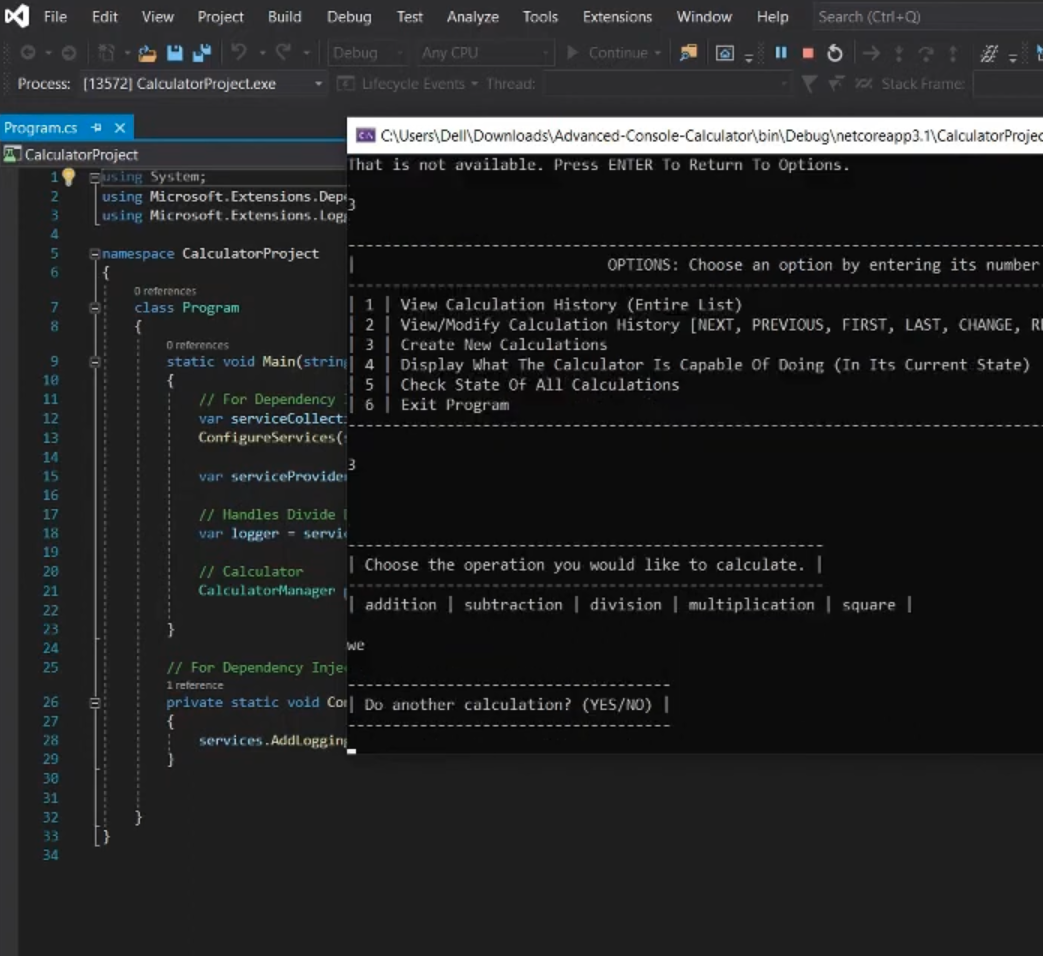Click the Save All icon
The width and height of the screenshot is (1043, 956).
coord(202,53)
